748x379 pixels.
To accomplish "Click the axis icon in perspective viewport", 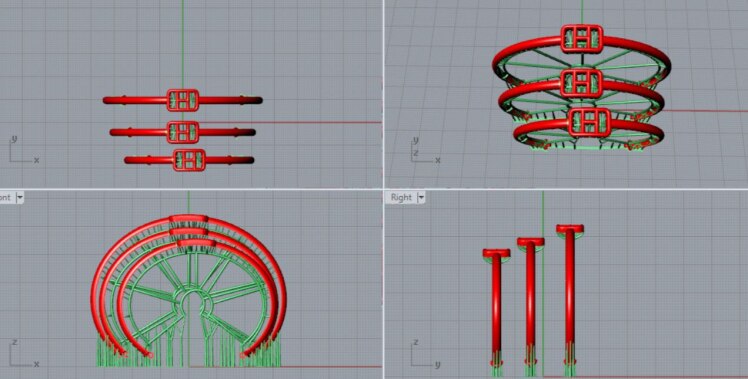I will [x=425, y=150].
